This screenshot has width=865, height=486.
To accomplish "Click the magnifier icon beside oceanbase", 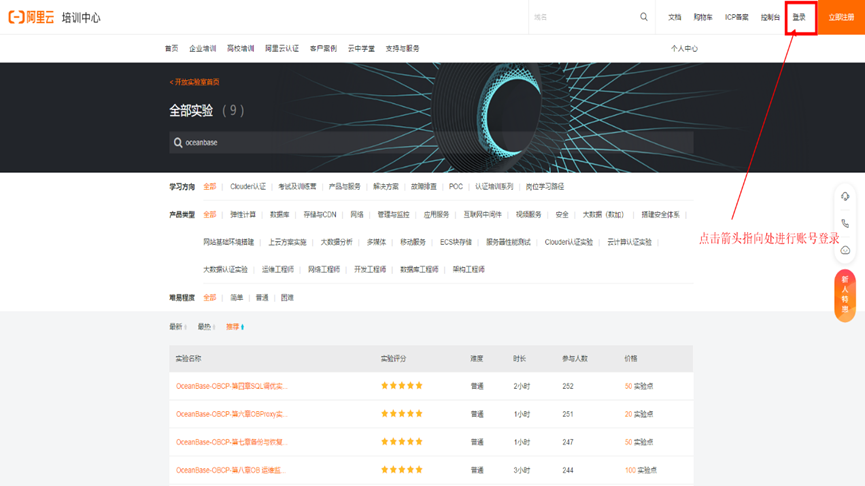I will click(x=178, y=143).
